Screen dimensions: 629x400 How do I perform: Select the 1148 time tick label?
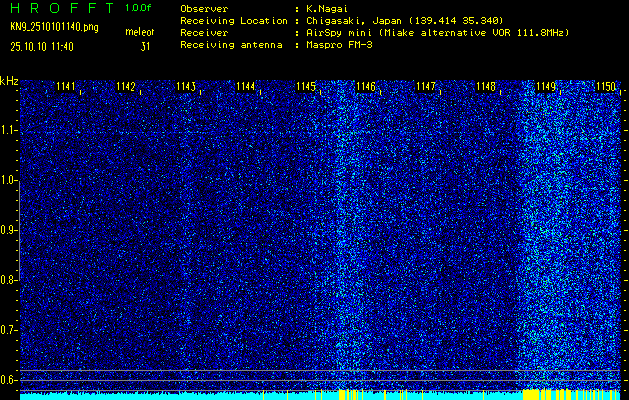tap(486, 87)
